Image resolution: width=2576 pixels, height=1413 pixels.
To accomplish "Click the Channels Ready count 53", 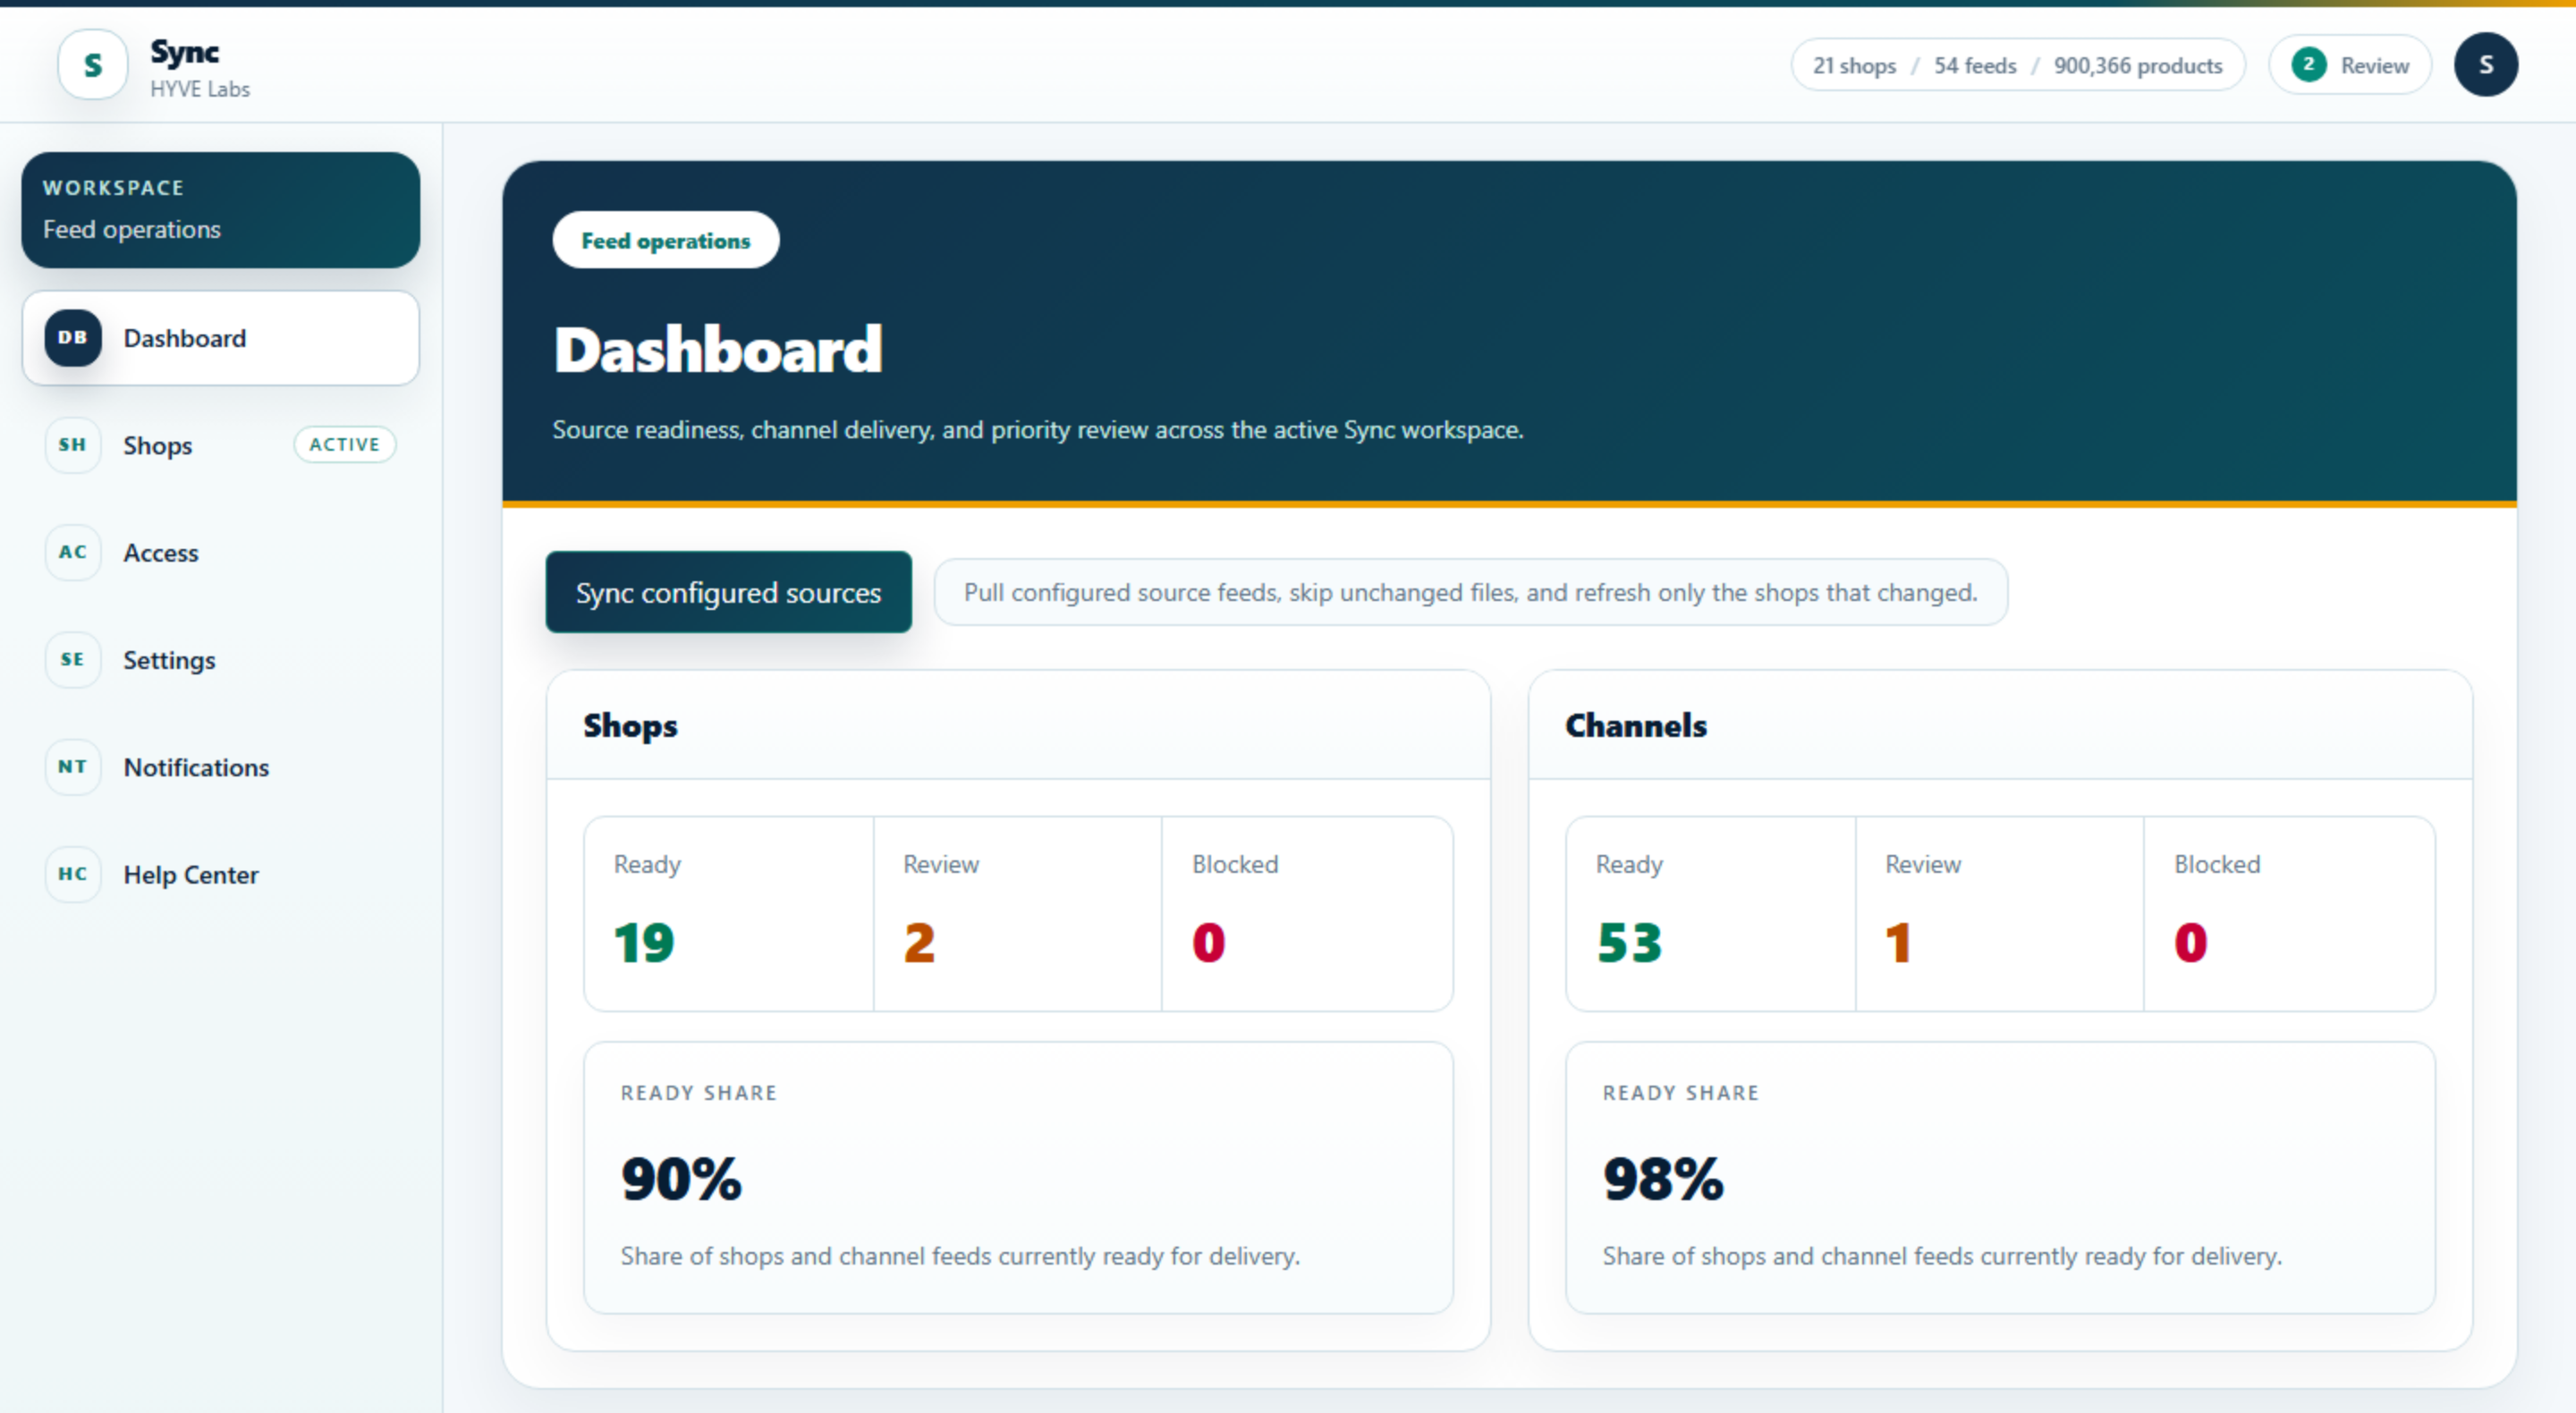I will pos(1629,942).
